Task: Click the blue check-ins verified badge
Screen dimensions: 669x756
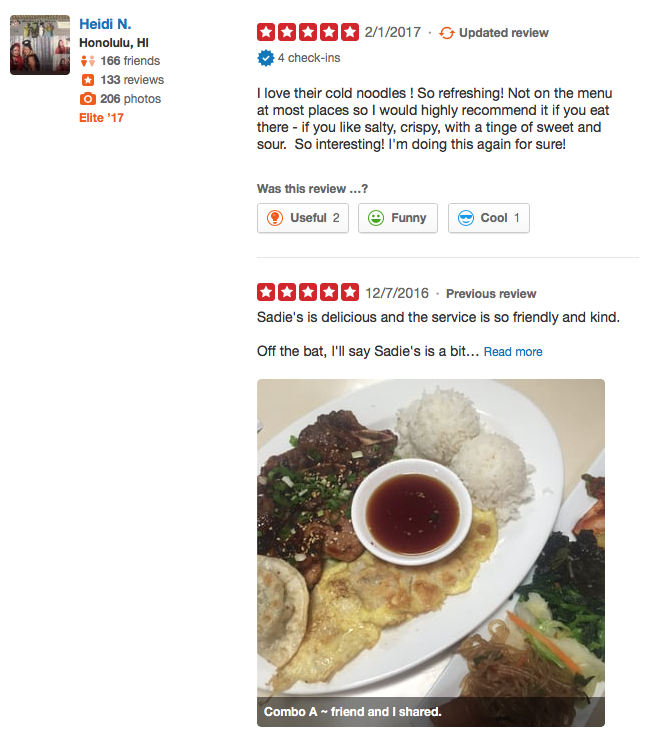Action: coord(266,58)
